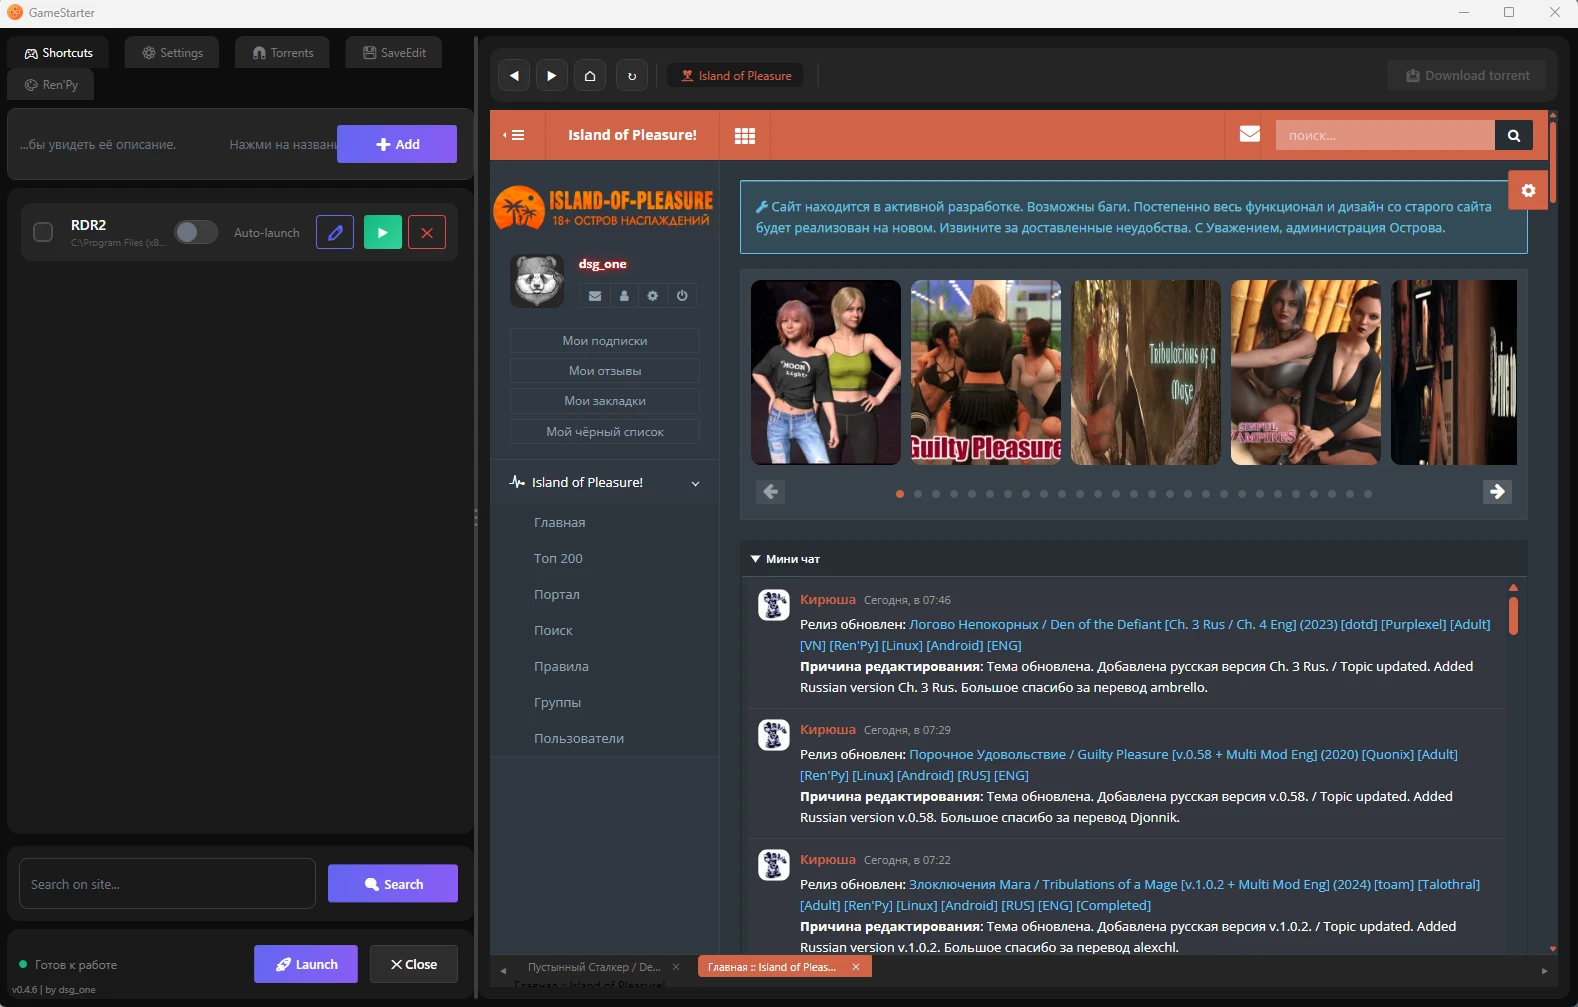Screen dimensions: 1578x1007
Task: Open the site grid menu icon
Action: tap(745, 136)
